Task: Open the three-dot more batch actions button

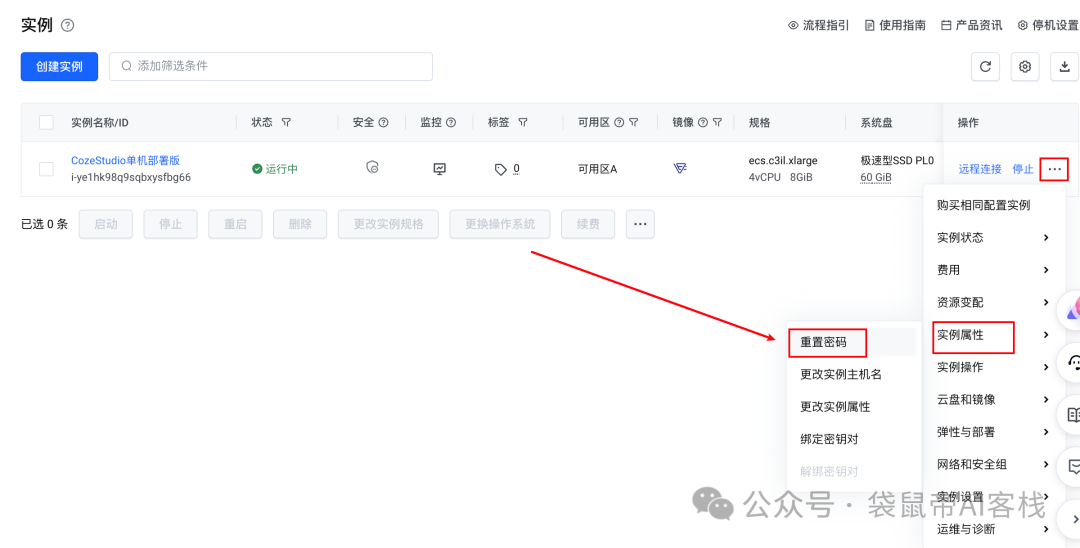Action: coord(640,224)
